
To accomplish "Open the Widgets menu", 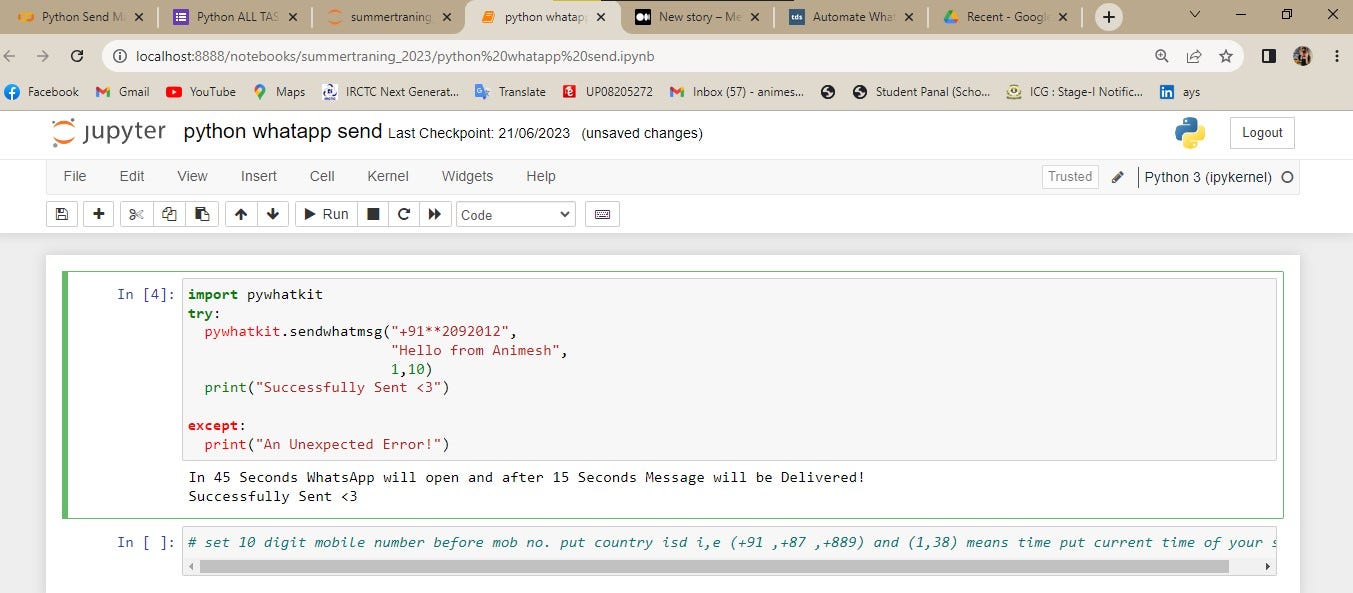I will [466, 176].
